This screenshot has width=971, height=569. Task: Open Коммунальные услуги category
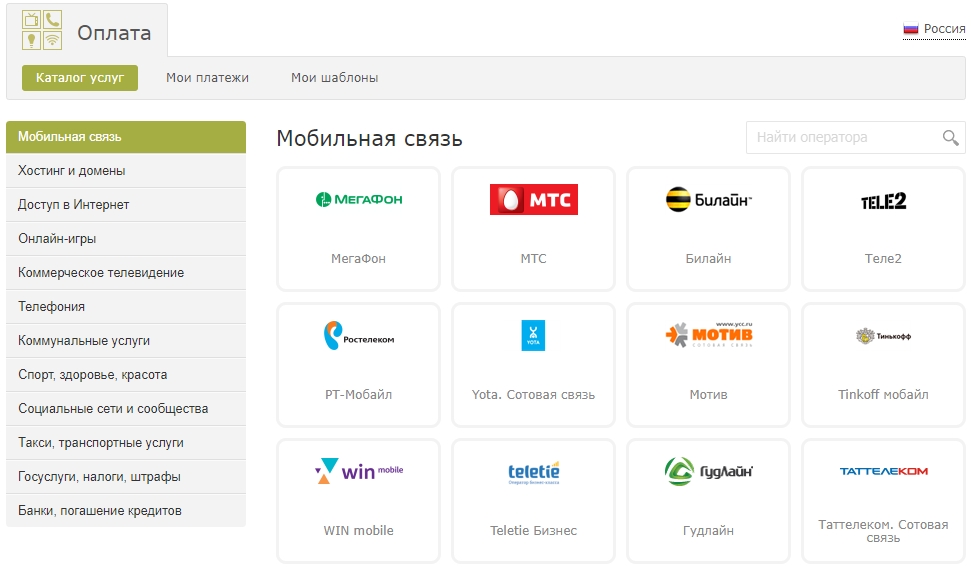pyautogui.click(x=126, y=341)
